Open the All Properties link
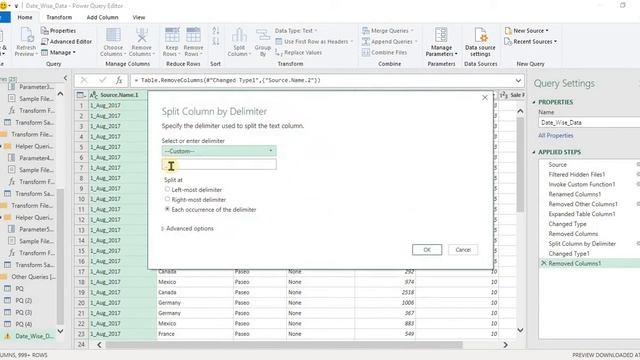Viewport: 640px width, 360px height. point(556,136)
